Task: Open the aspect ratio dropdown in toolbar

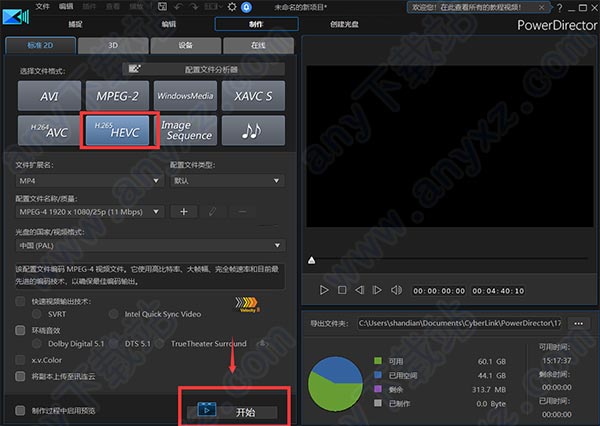Action: coord(213,7)
